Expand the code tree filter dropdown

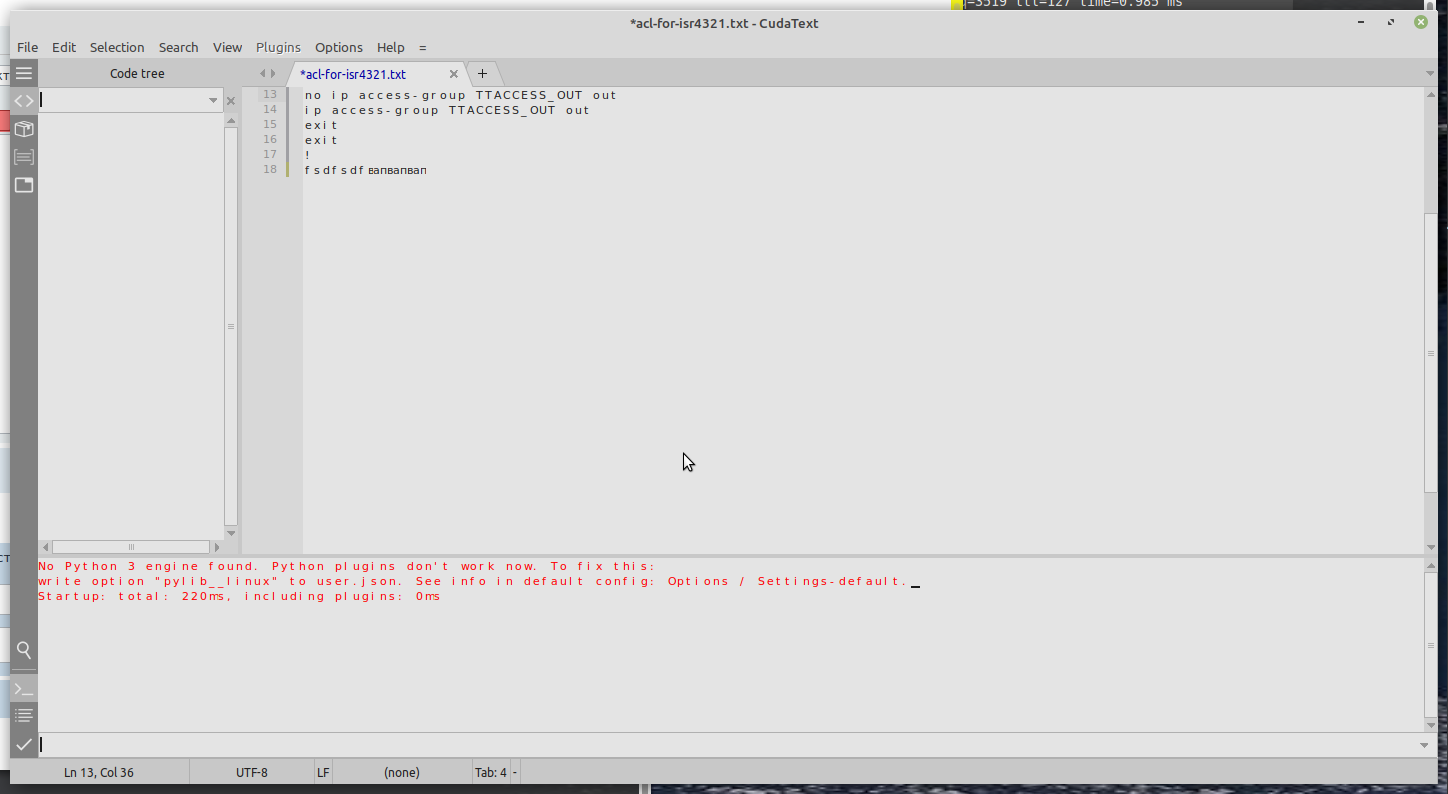[213, 100]
